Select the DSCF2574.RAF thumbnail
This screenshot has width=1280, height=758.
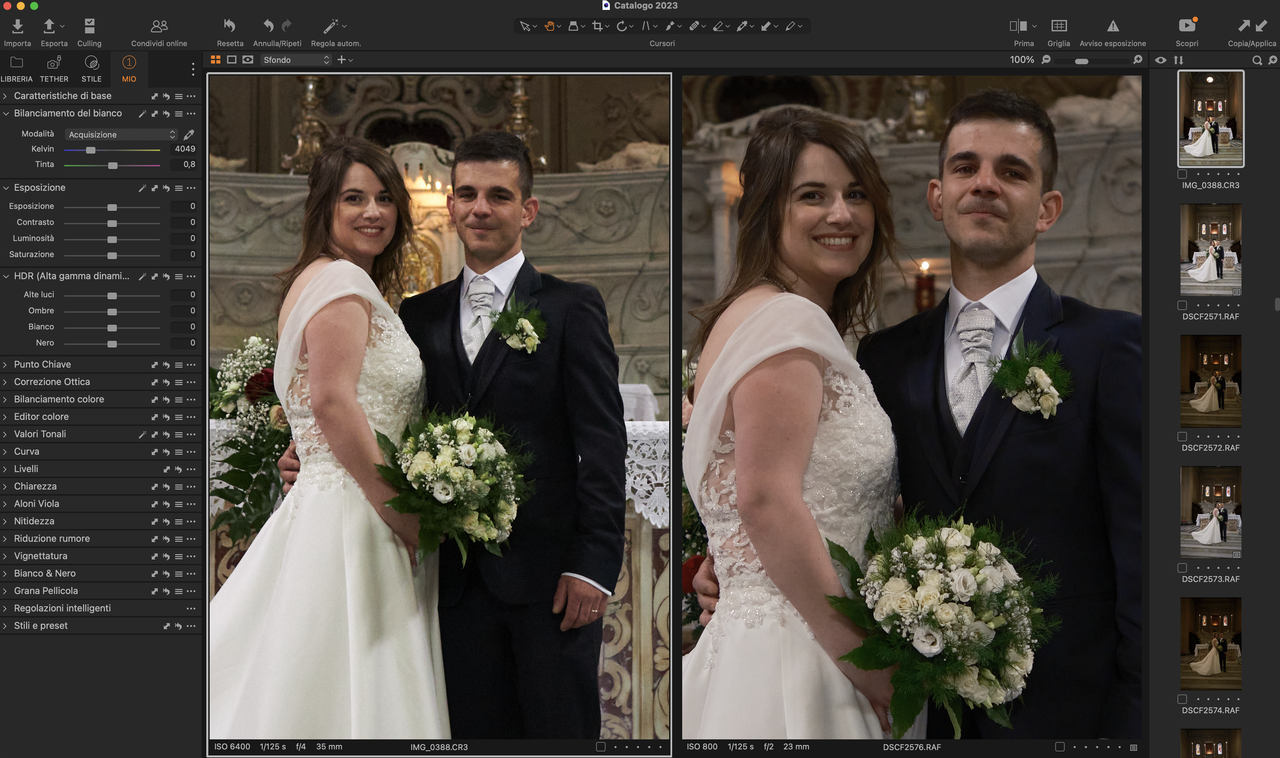click(x=1211, y=644)
